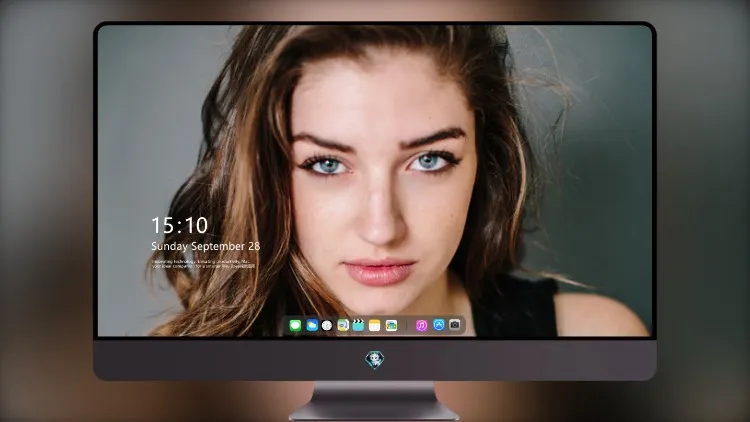Viewport: 750px width, 422px height.
Task: Click the Sunday September 28 date text
Action: tap(206, 246)
